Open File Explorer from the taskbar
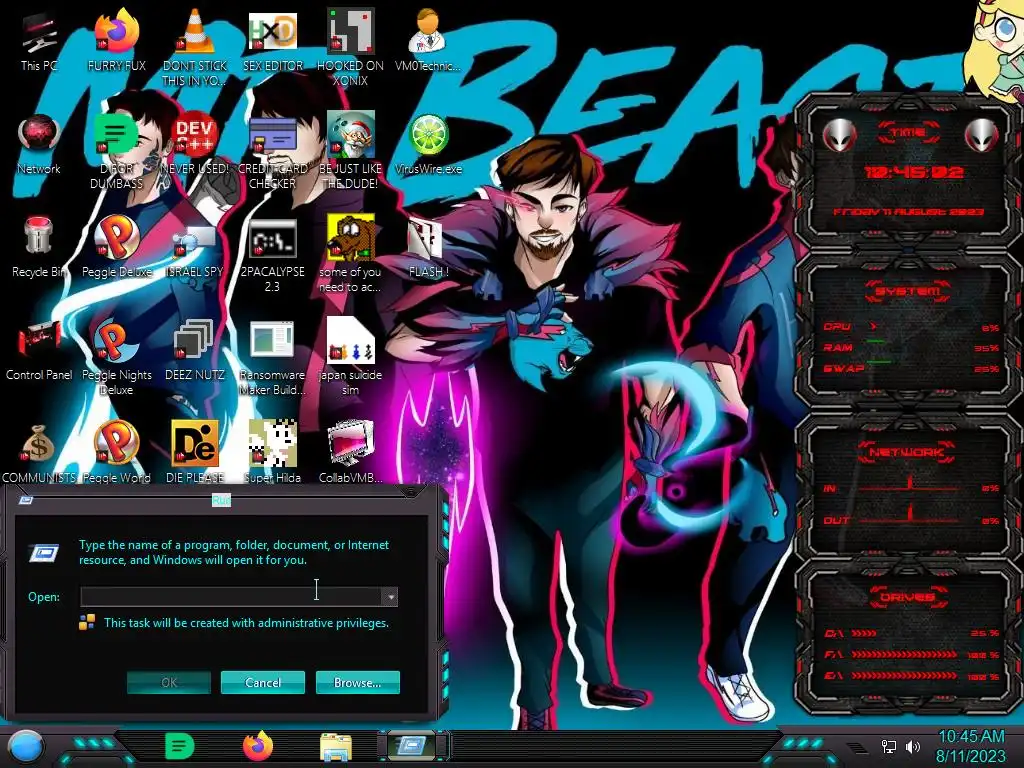Screen dimensions: 1024x768 pos(336,746)
